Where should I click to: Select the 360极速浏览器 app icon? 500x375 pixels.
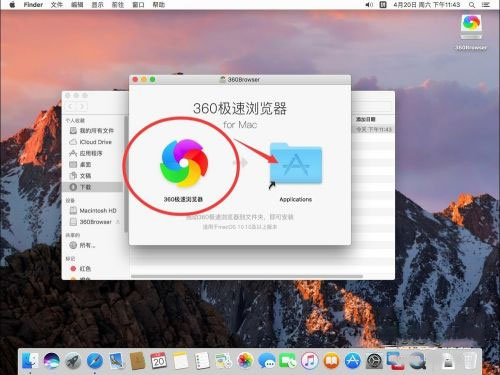(x=184, y=163)
